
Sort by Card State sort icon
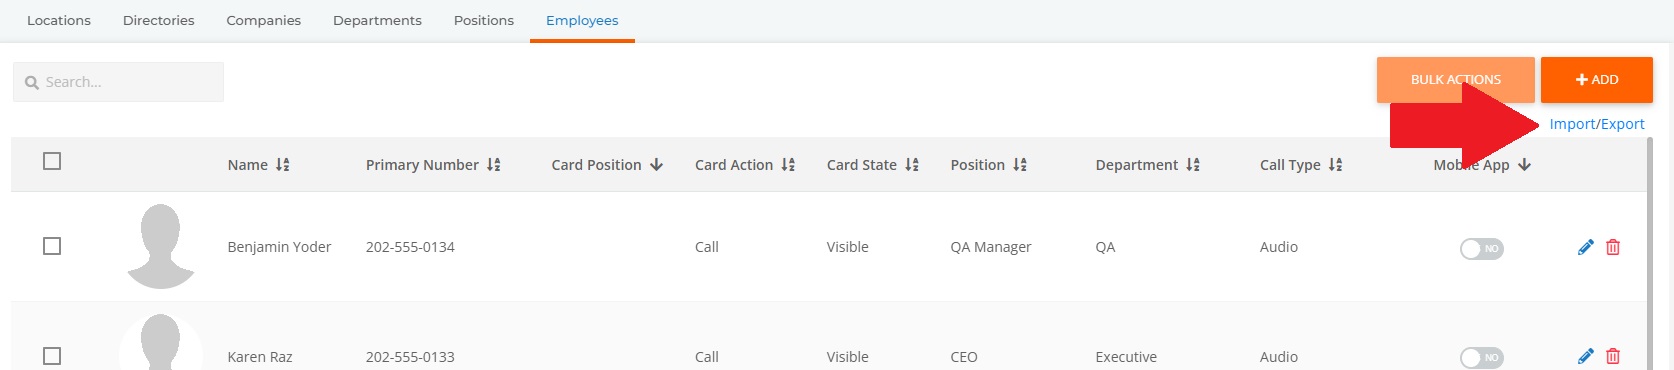point(912,165)
